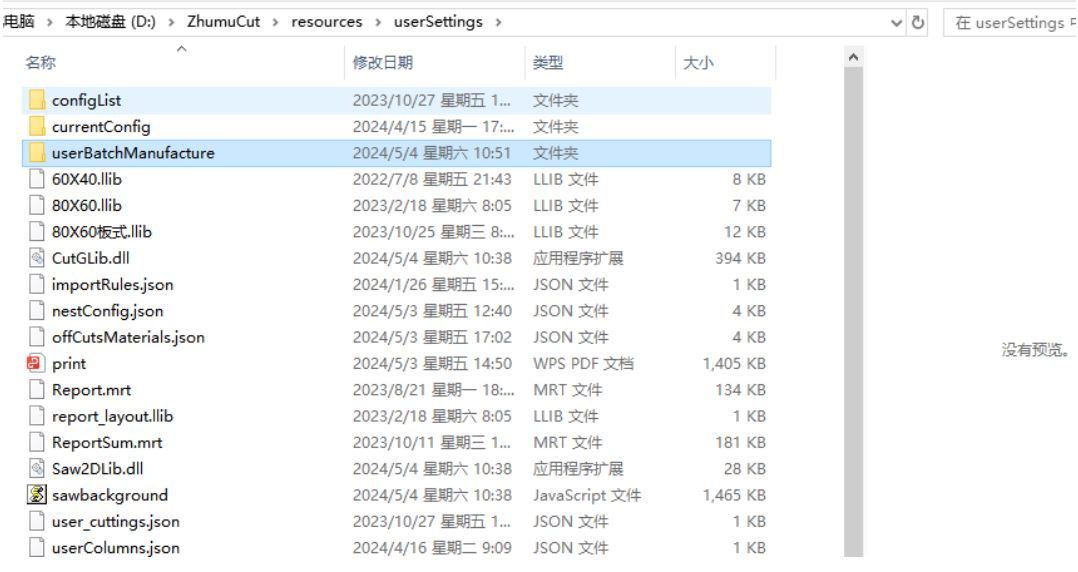Expand the chevron after 本地磁盘 (D:)
This screenshot has width=1078, height=572.
[x=171, y=22]
